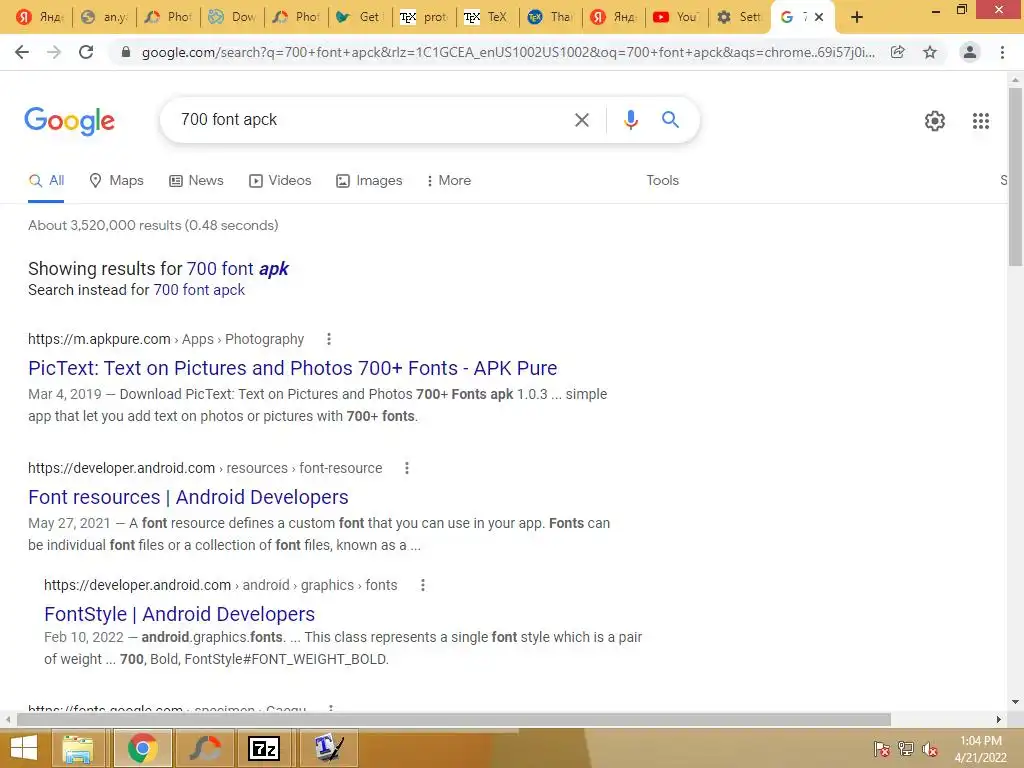
Task: Click the Google logo
Action: click(x=69, y=121)
